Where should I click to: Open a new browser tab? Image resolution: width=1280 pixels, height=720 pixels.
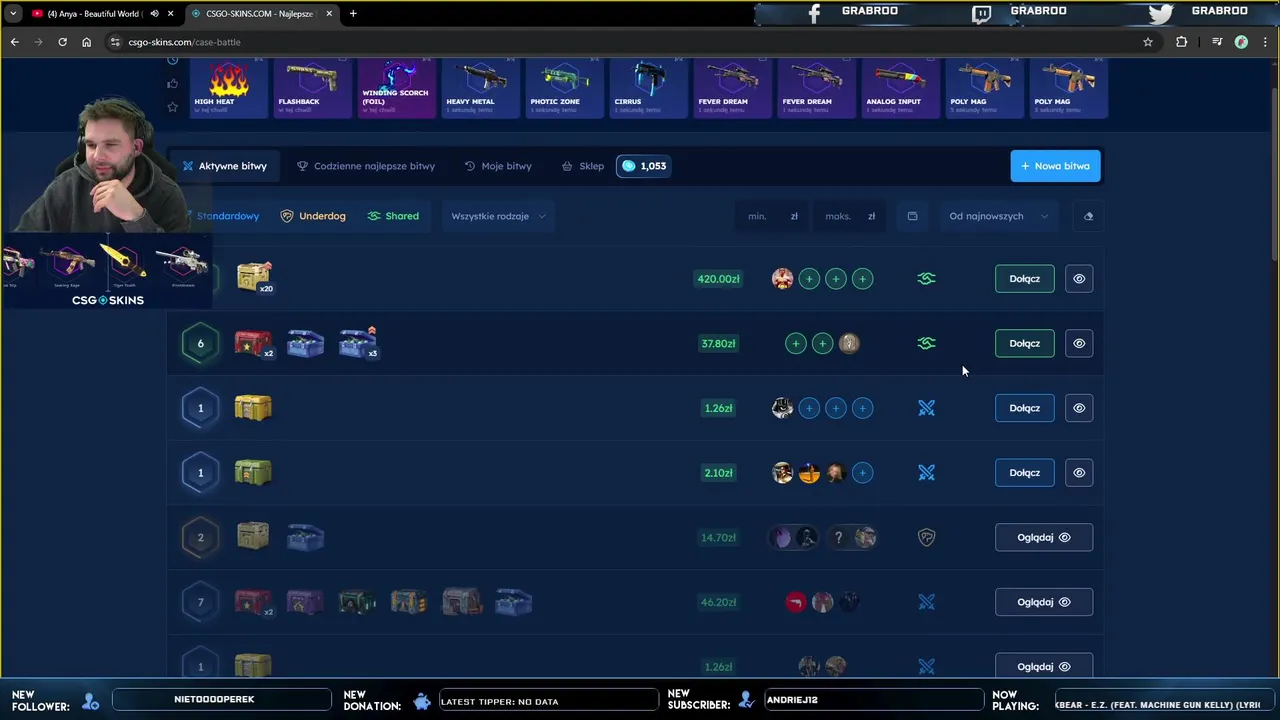[x=353, y=13]
